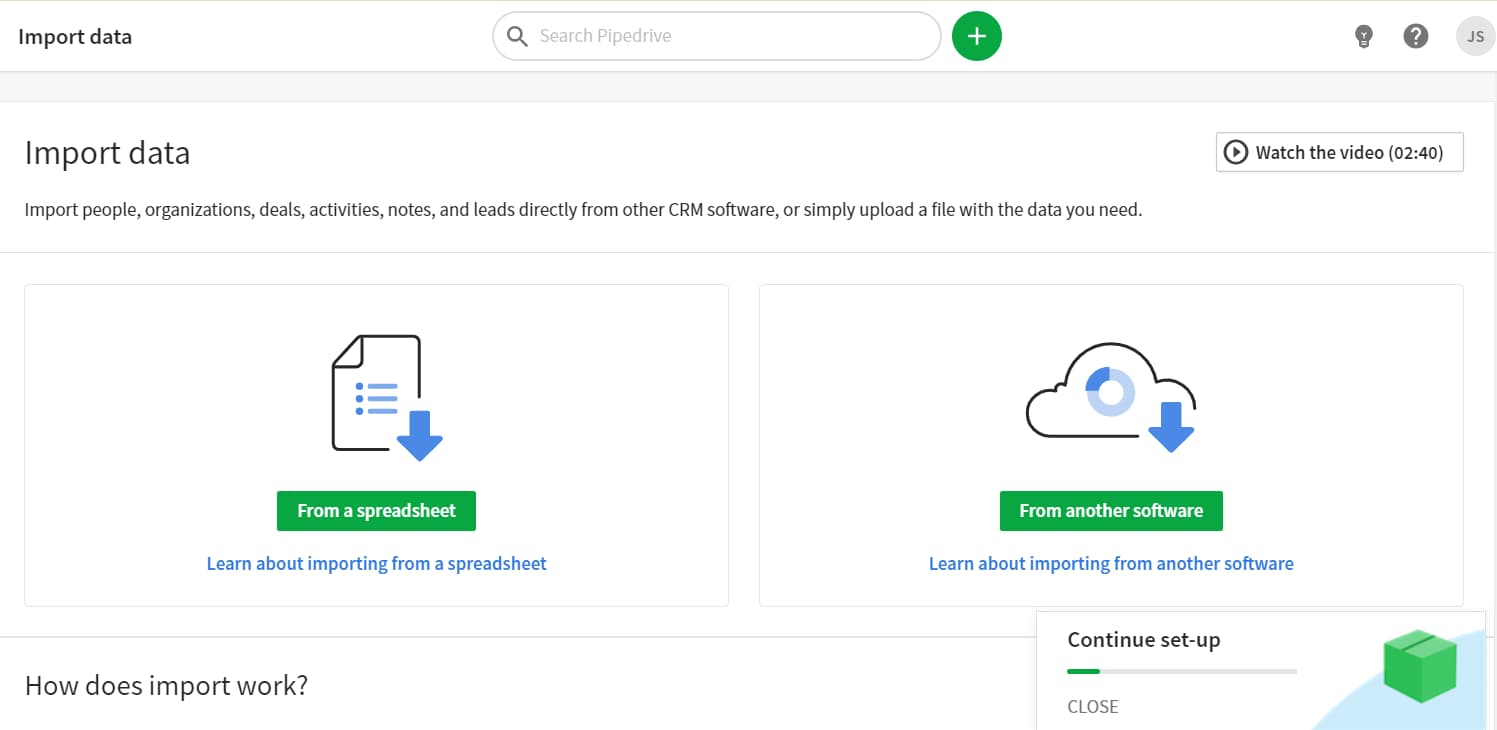Open Learn about importing from a spreadsheet

click(x=376, y=563)
